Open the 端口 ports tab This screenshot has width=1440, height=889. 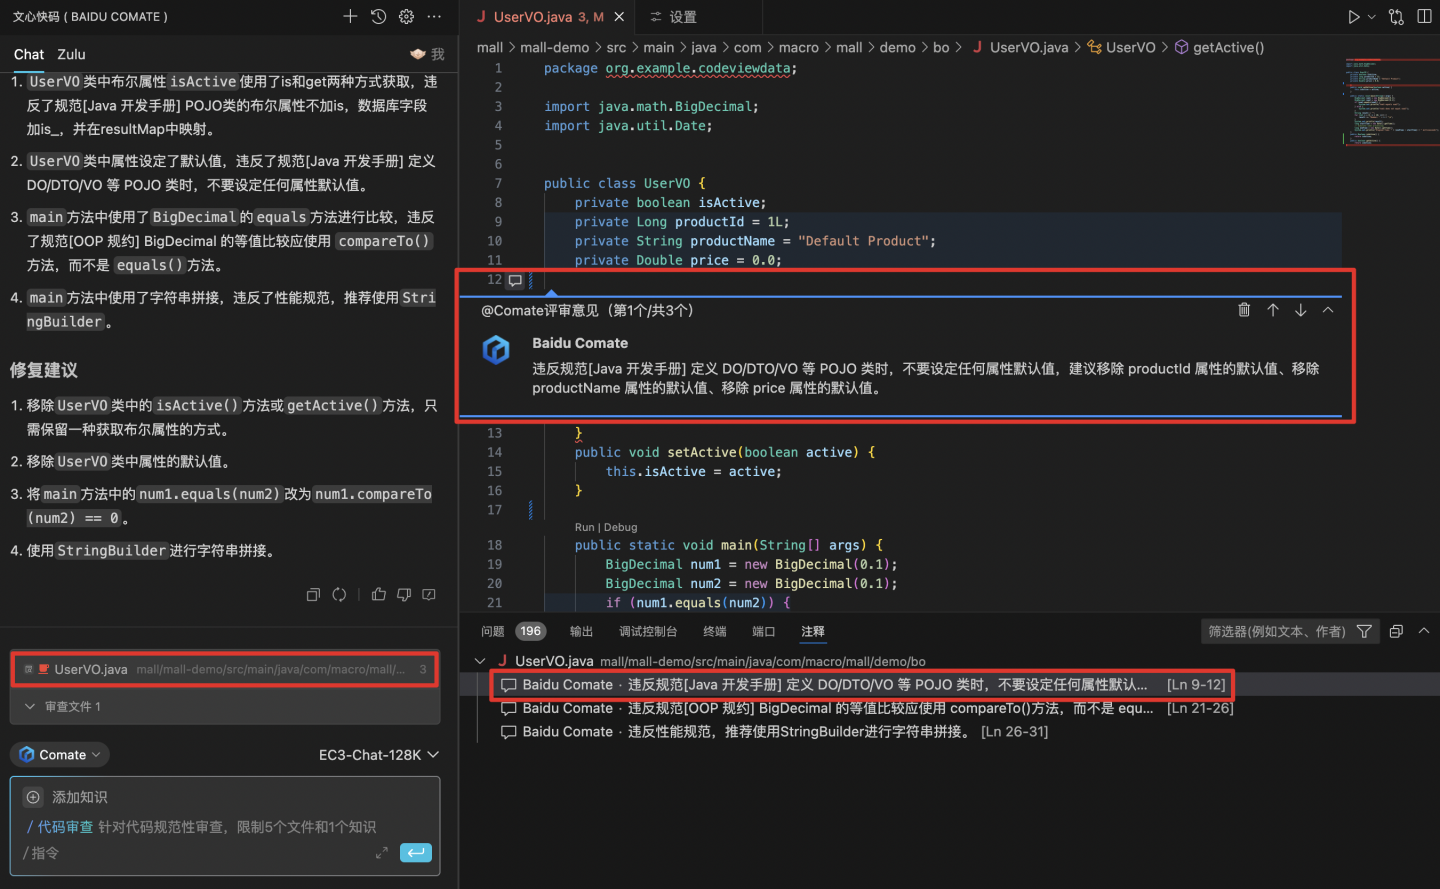coord(764,631)
